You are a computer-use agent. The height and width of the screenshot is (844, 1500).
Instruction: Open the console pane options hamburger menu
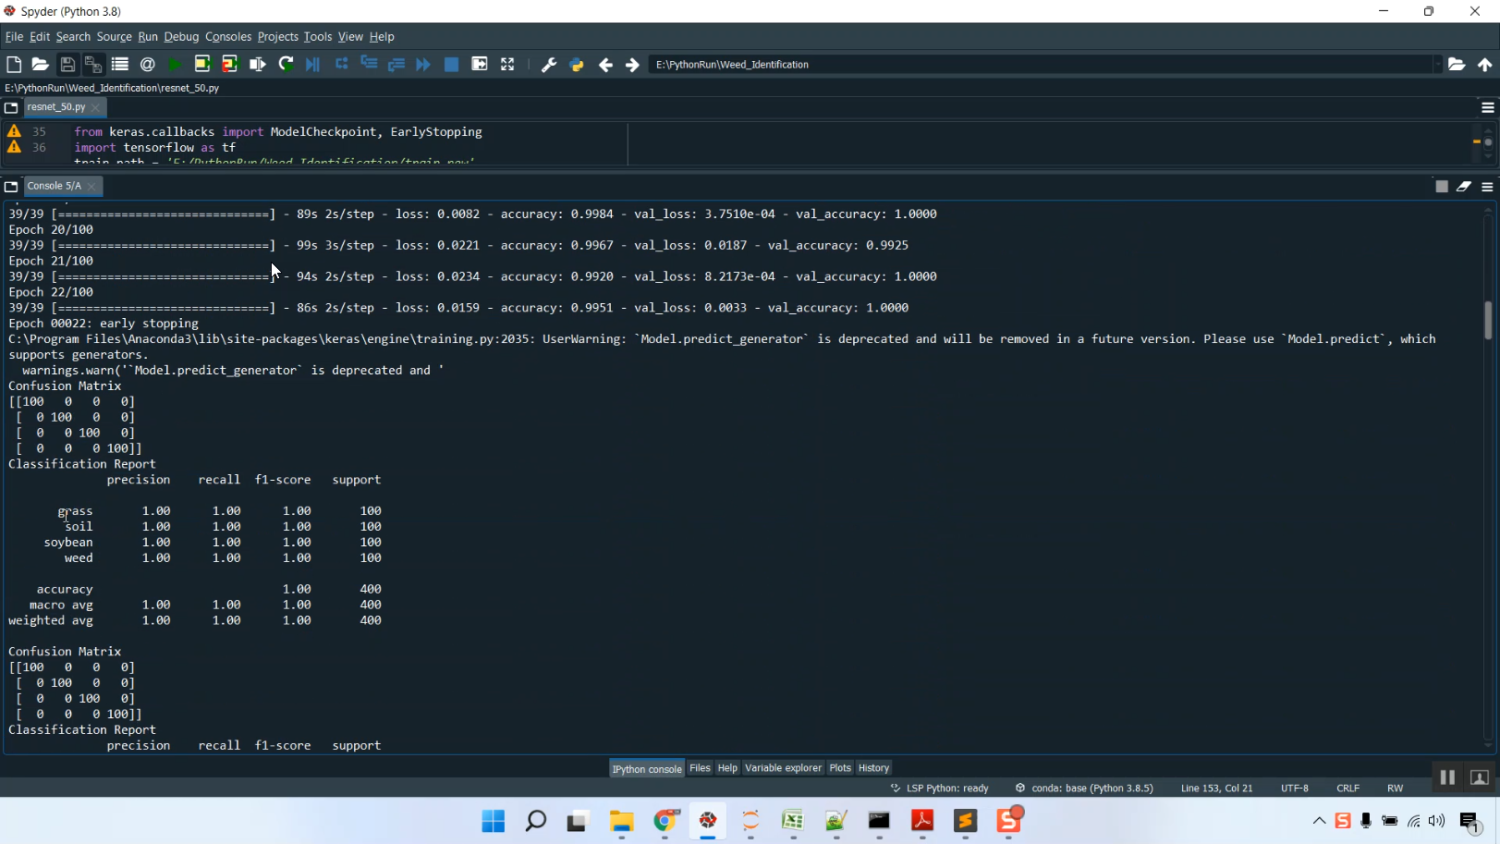pos(1488,186)
